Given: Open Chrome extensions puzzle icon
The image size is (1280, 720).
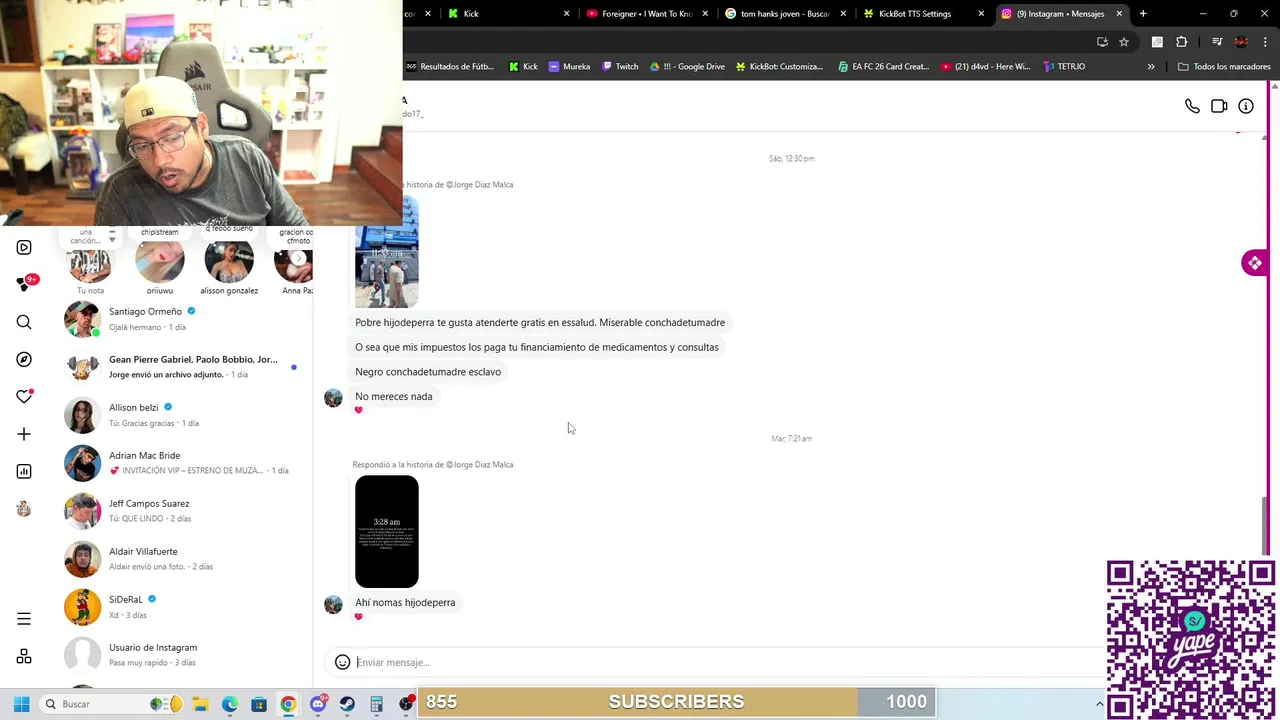Looking at the screenshot, I should point(1182,42).
